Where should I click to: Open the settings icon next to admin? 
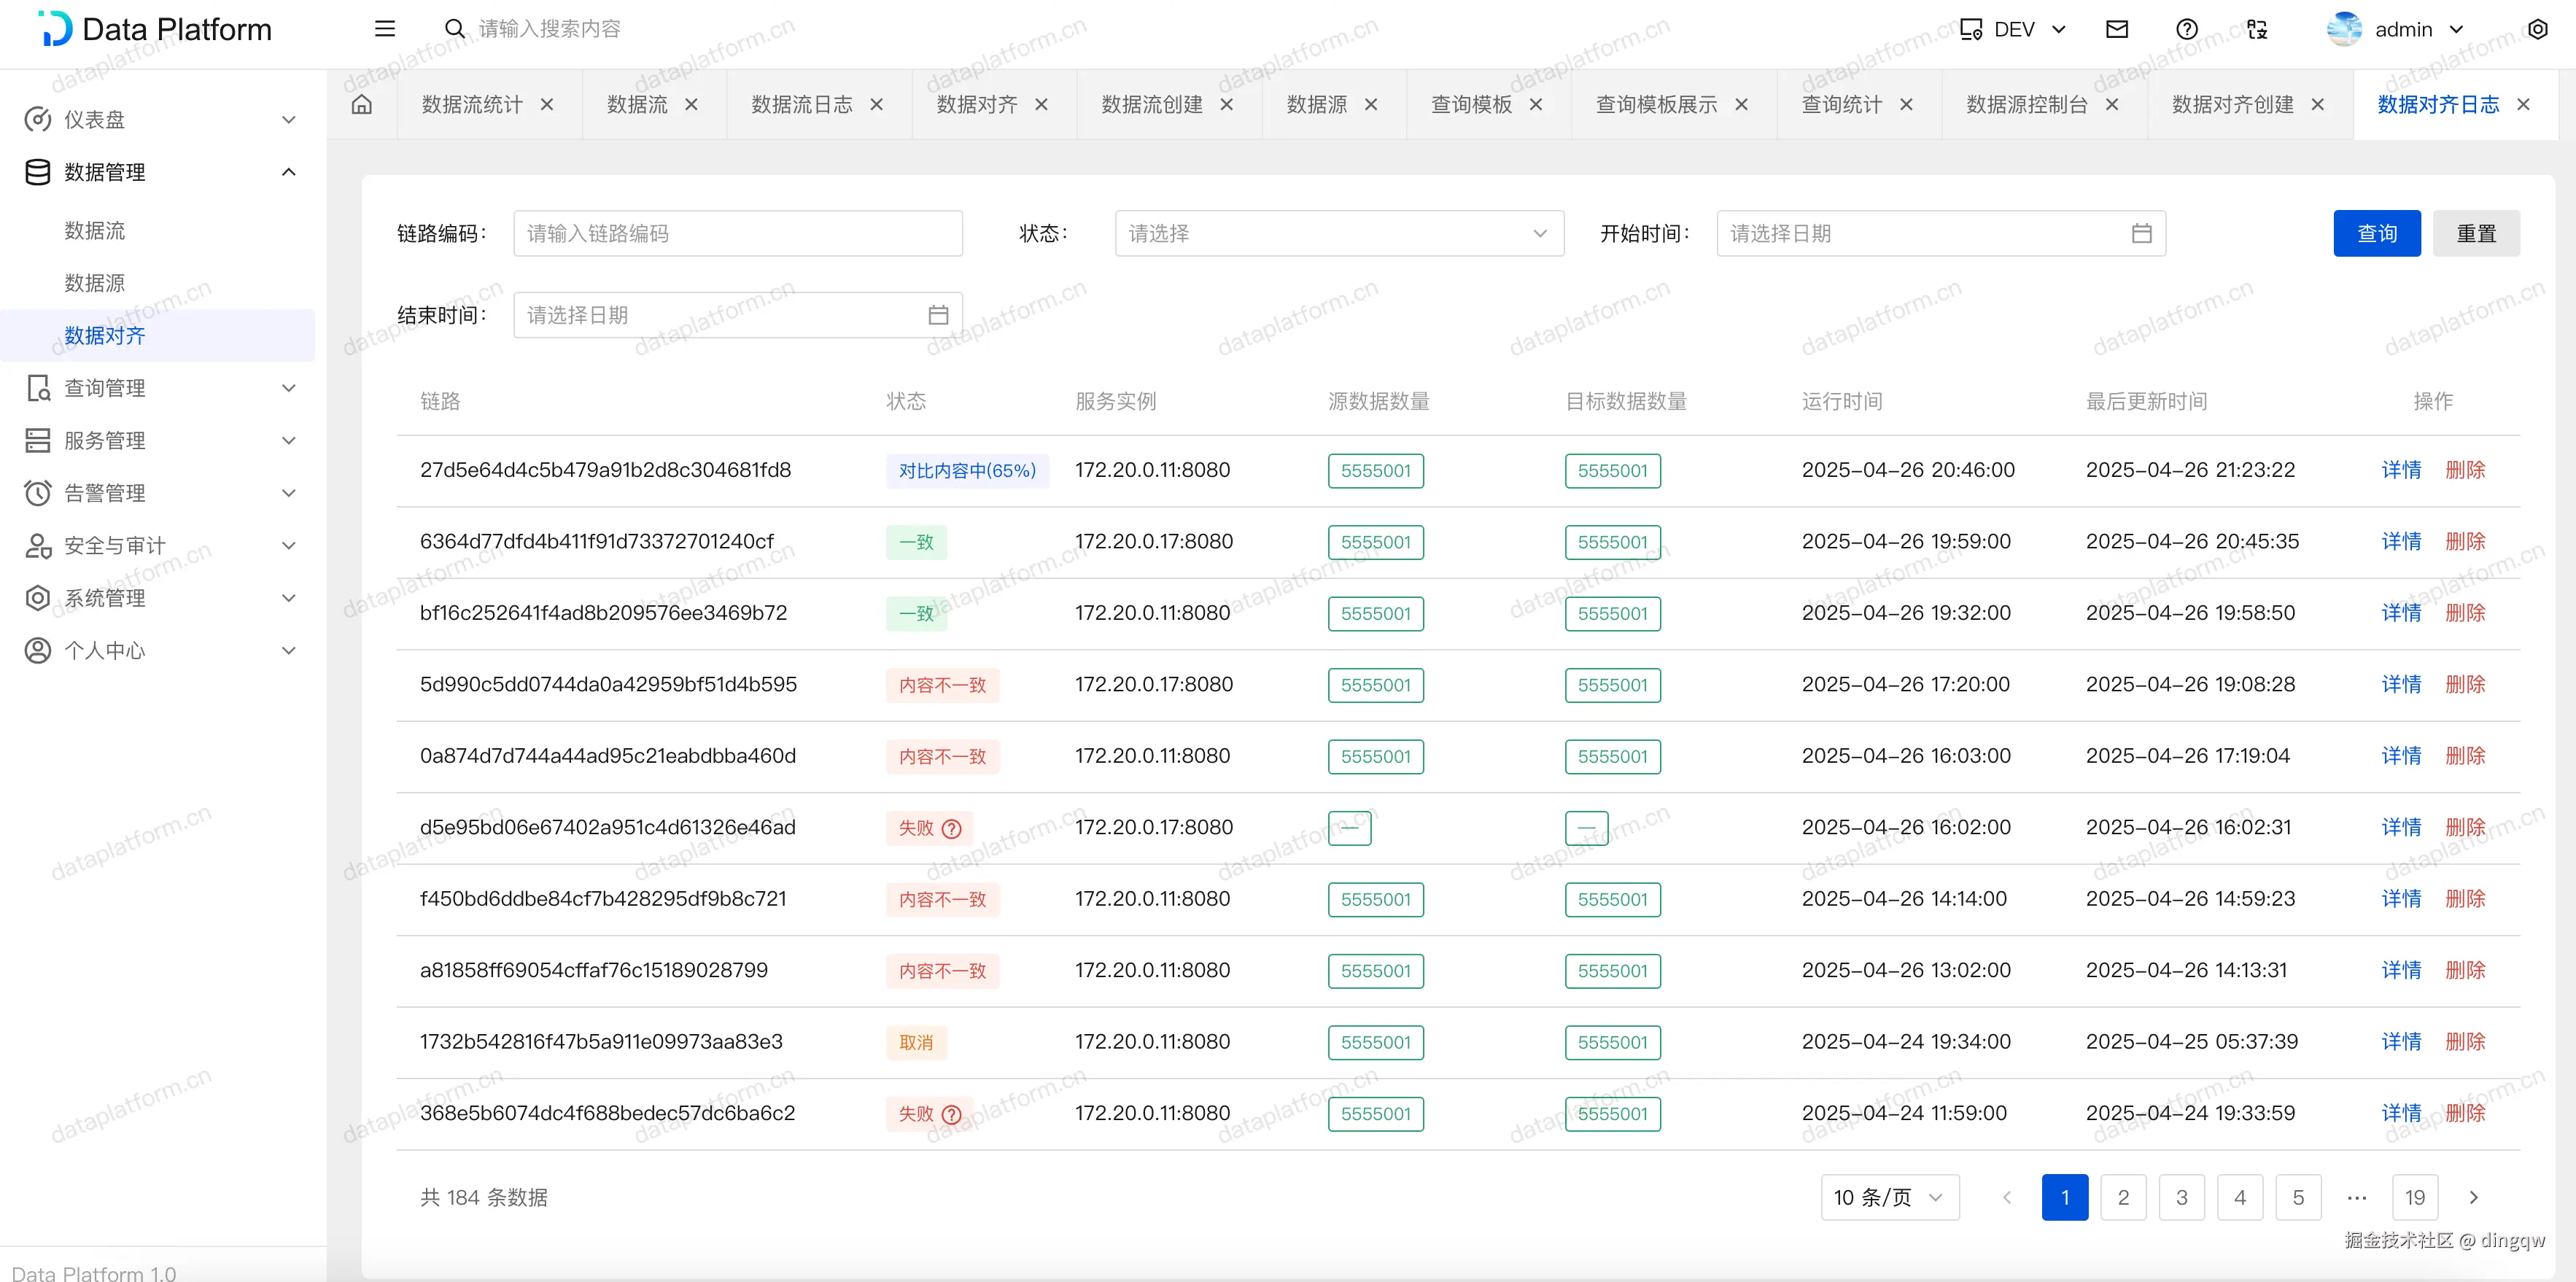click(x=2537, y=29)
